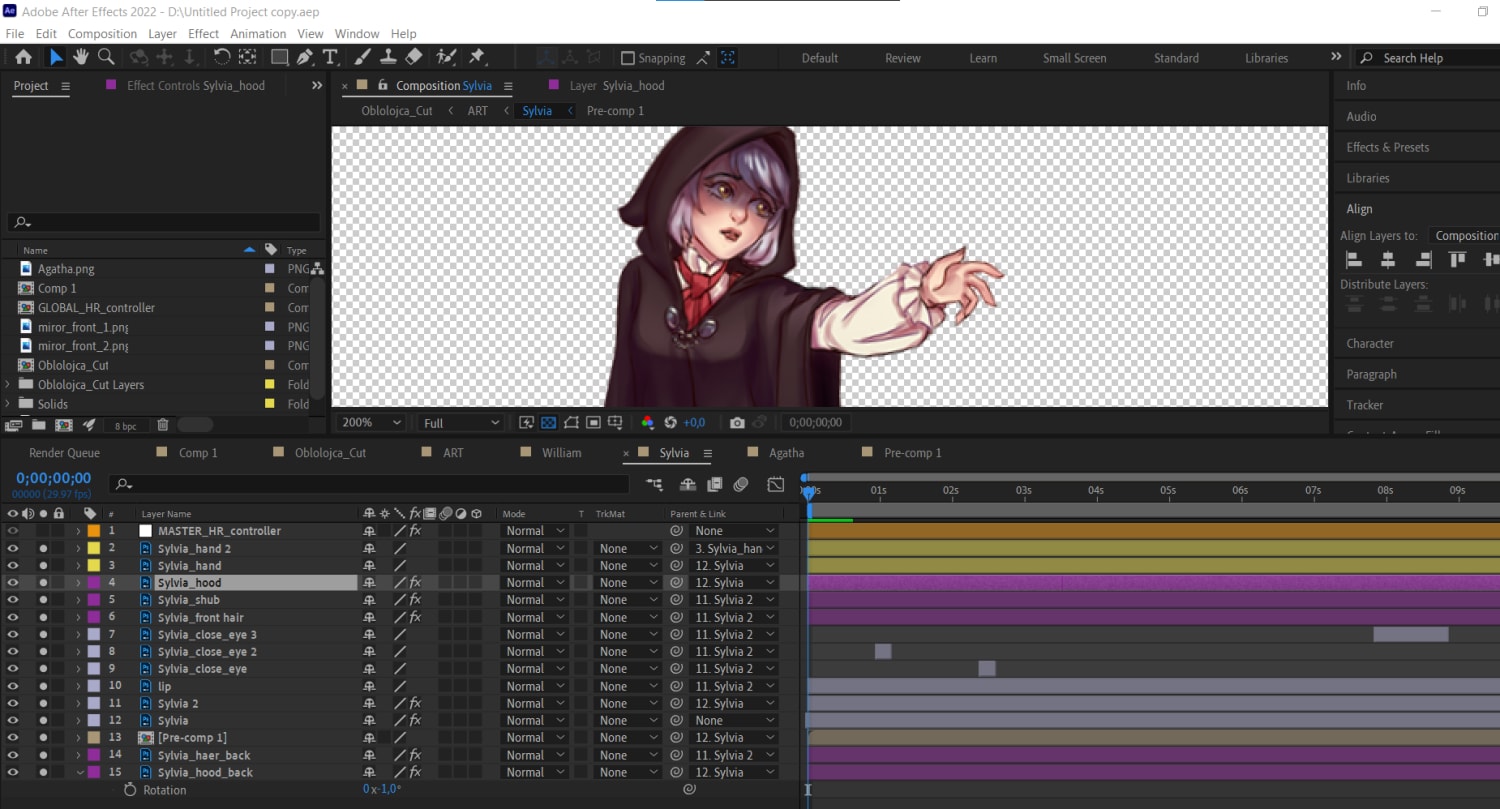
Task: Open TrkMat dropdown for Sylvia_shub
Action: coord(627,600)
